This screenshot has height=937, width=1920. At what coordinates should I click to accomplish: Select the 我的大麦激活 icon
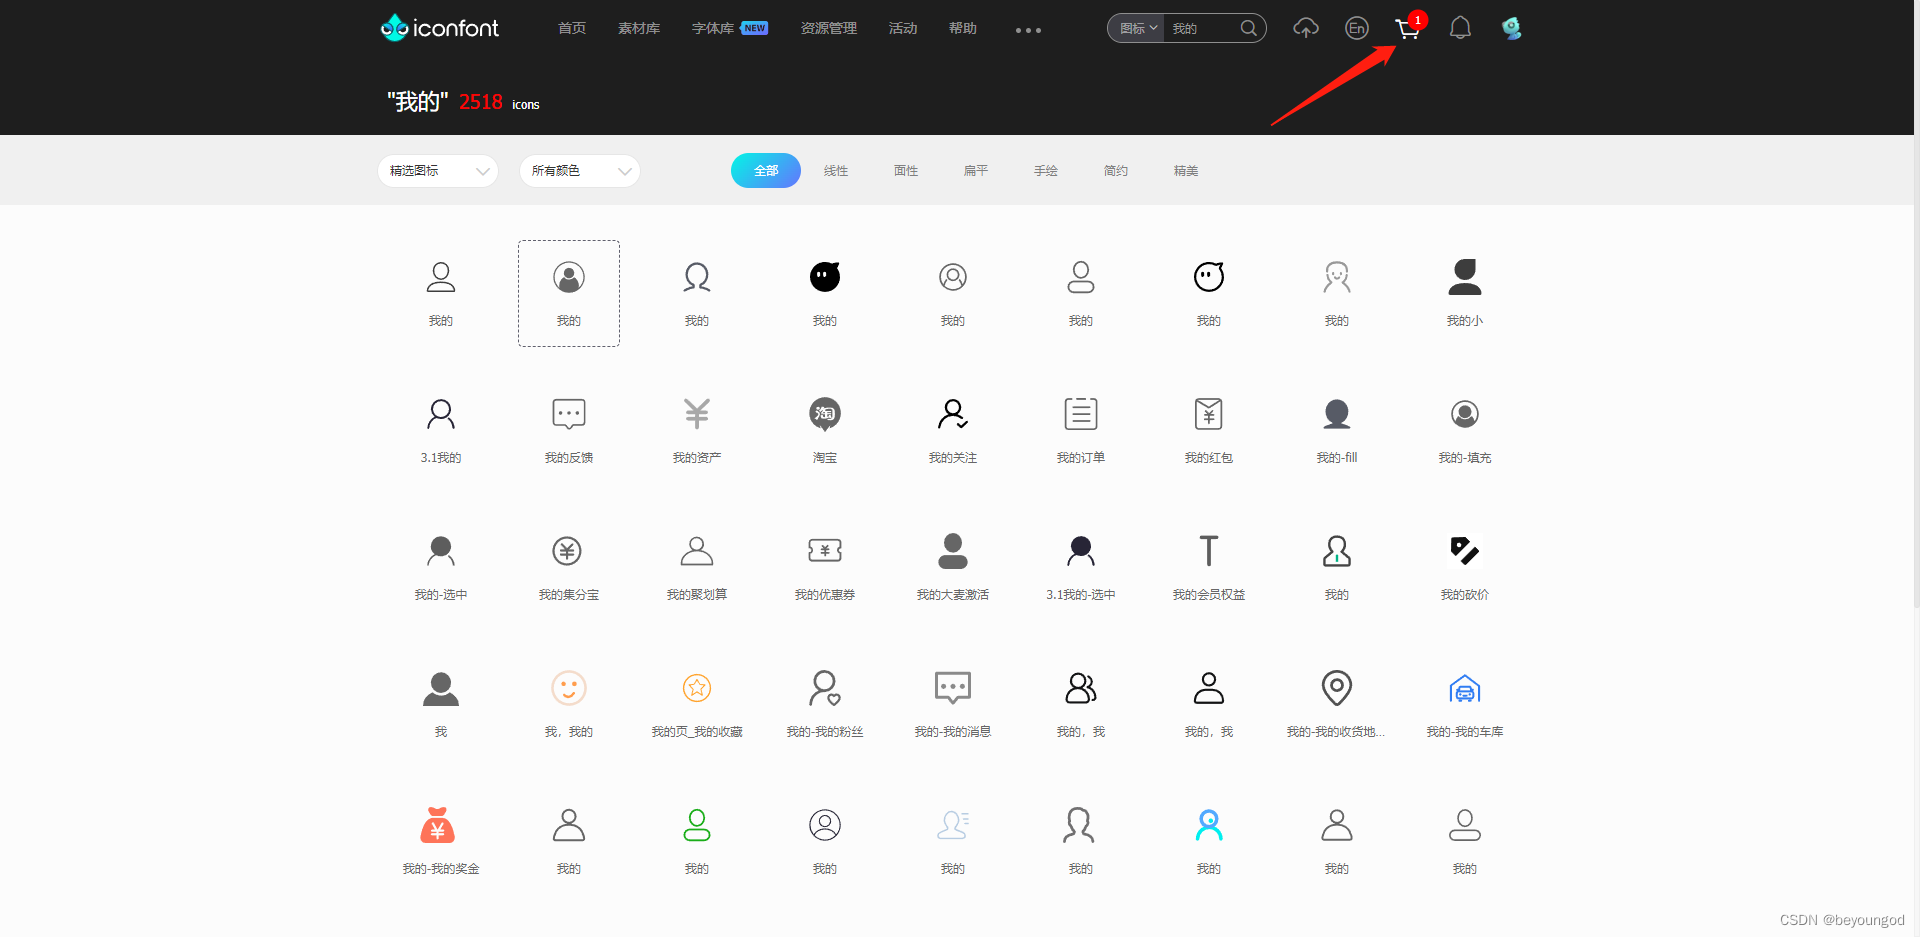953,551
